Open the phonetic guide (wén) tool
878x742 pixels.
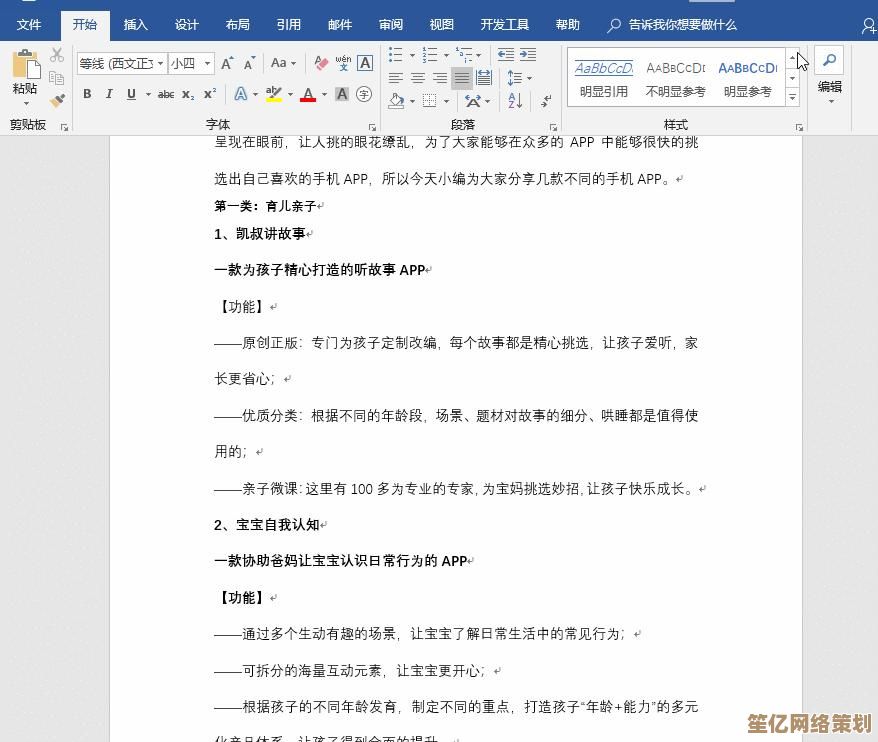(343, 63)
